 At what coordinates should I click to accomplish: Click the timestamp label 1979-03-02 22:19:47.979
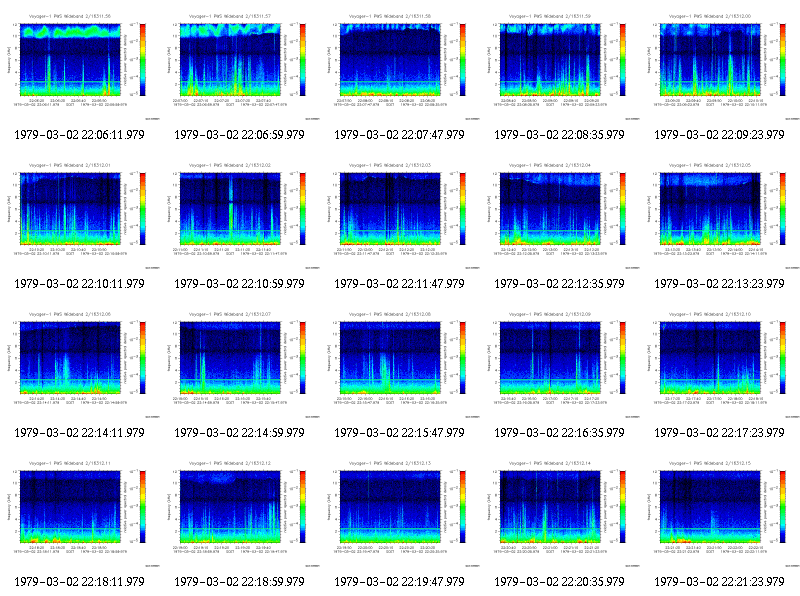click(x=399, y=582)
